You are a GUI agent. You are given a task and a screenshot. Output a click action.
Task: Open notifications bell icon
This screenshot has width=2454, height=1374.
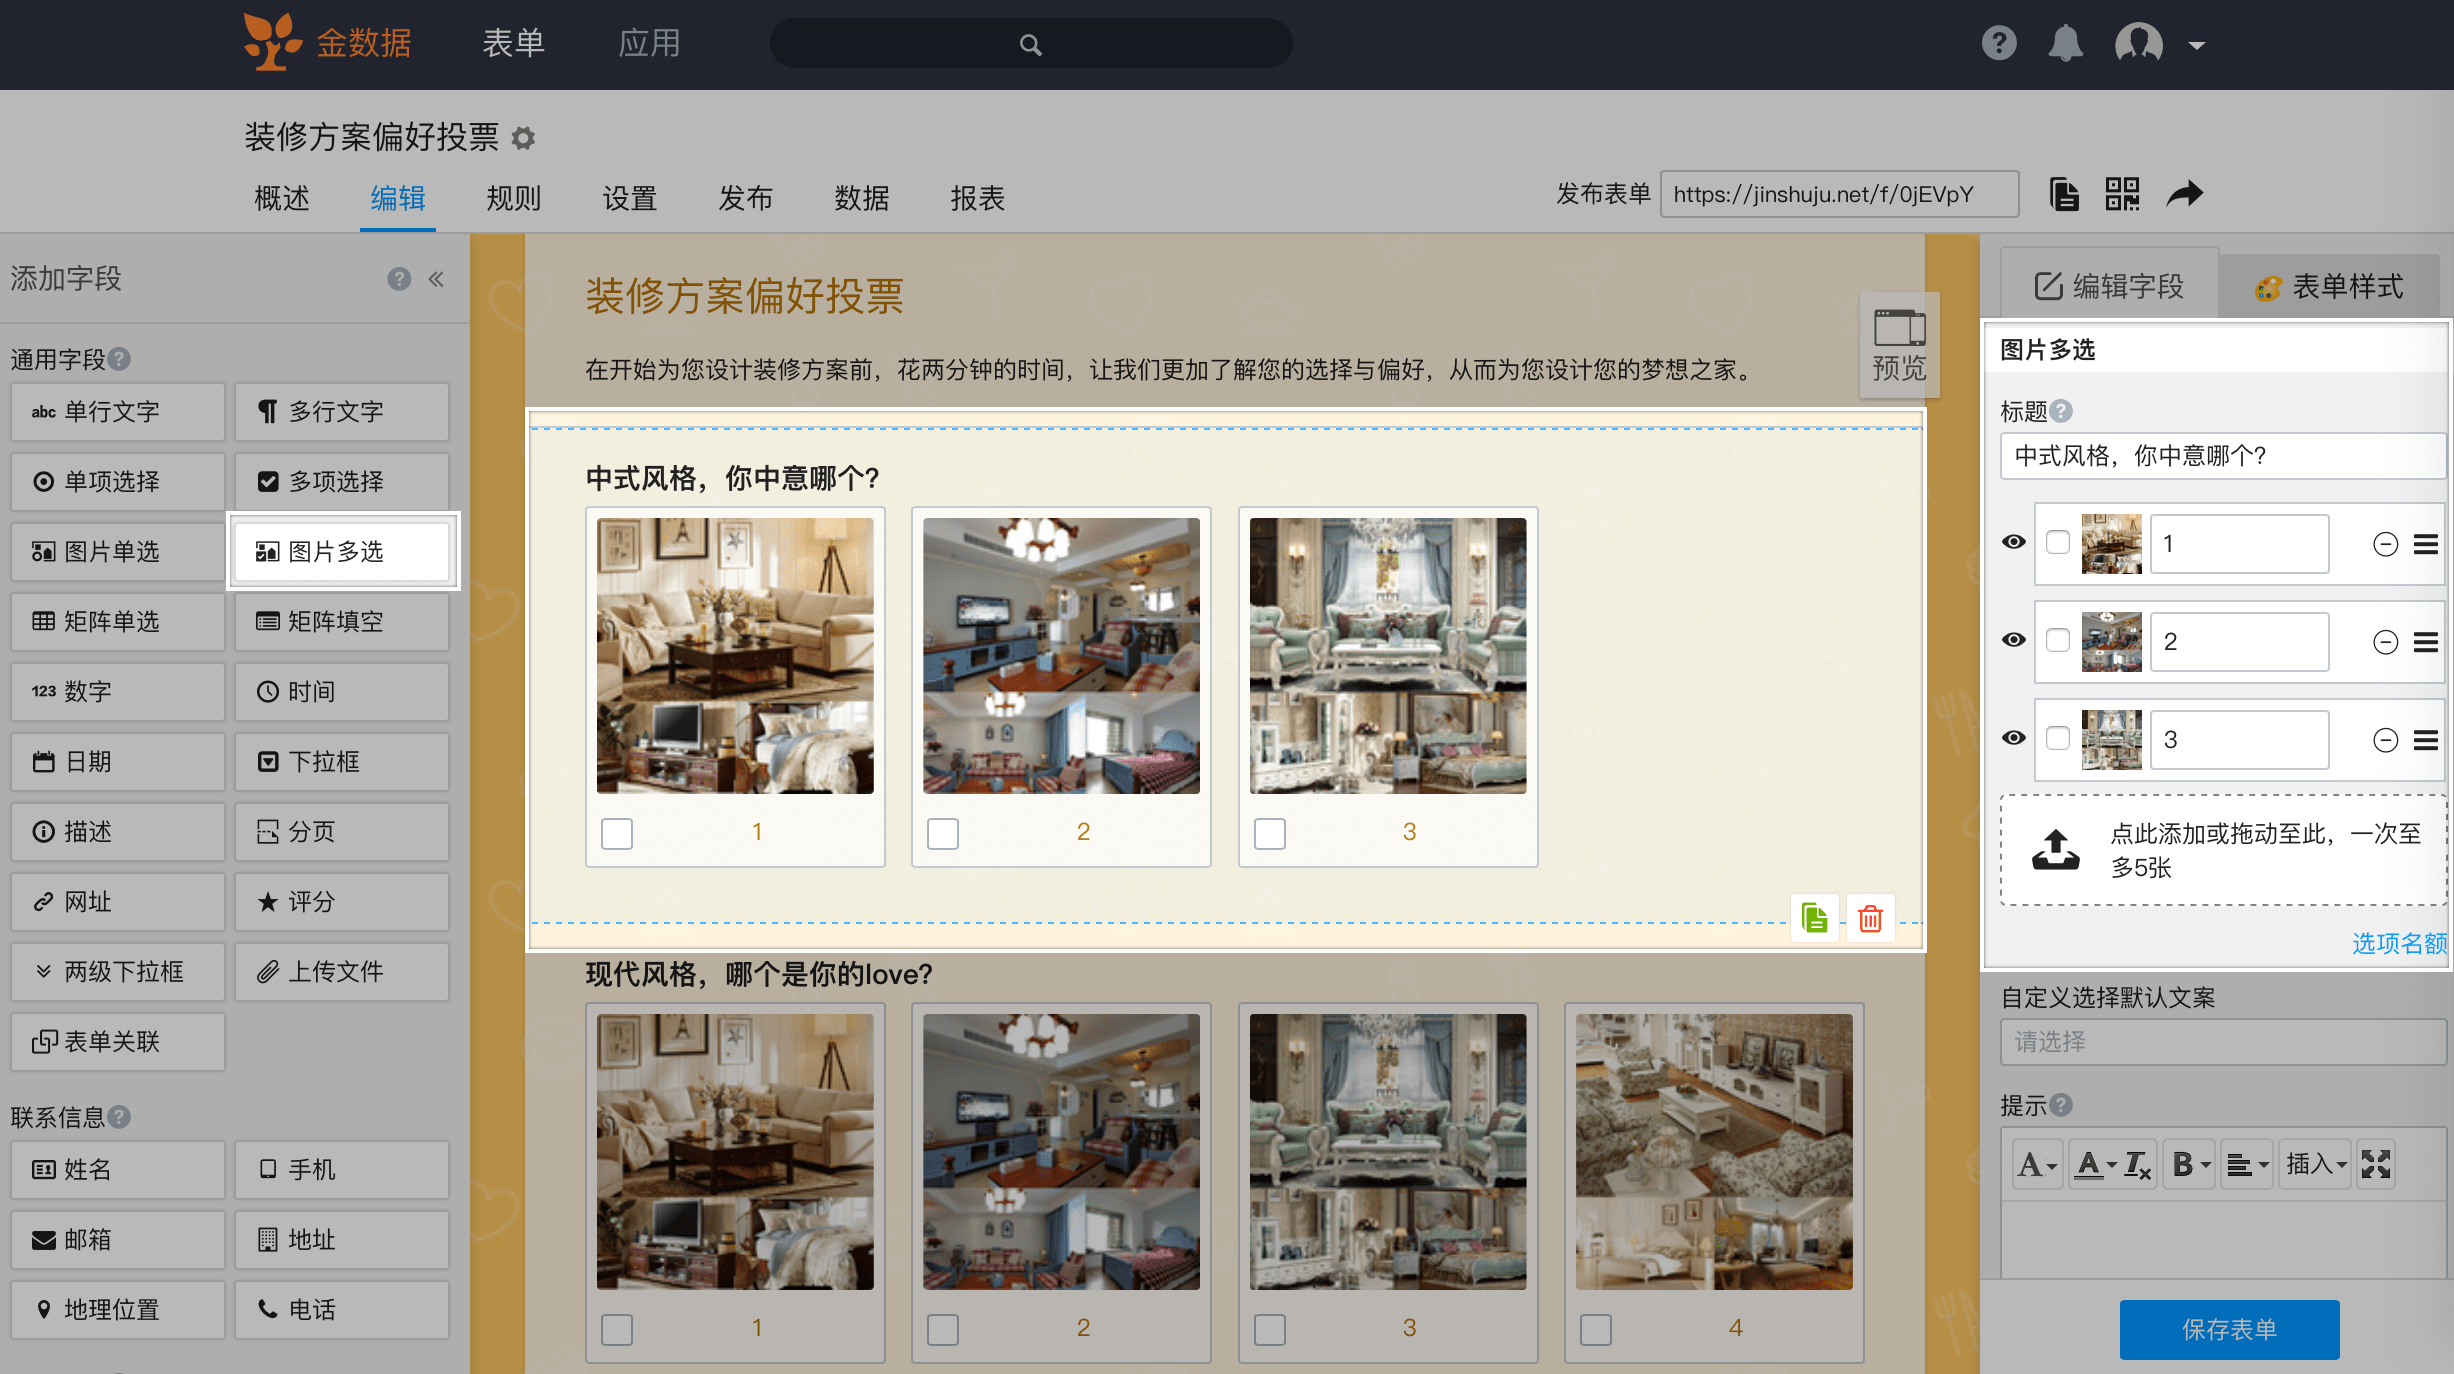coord(2065,44)
